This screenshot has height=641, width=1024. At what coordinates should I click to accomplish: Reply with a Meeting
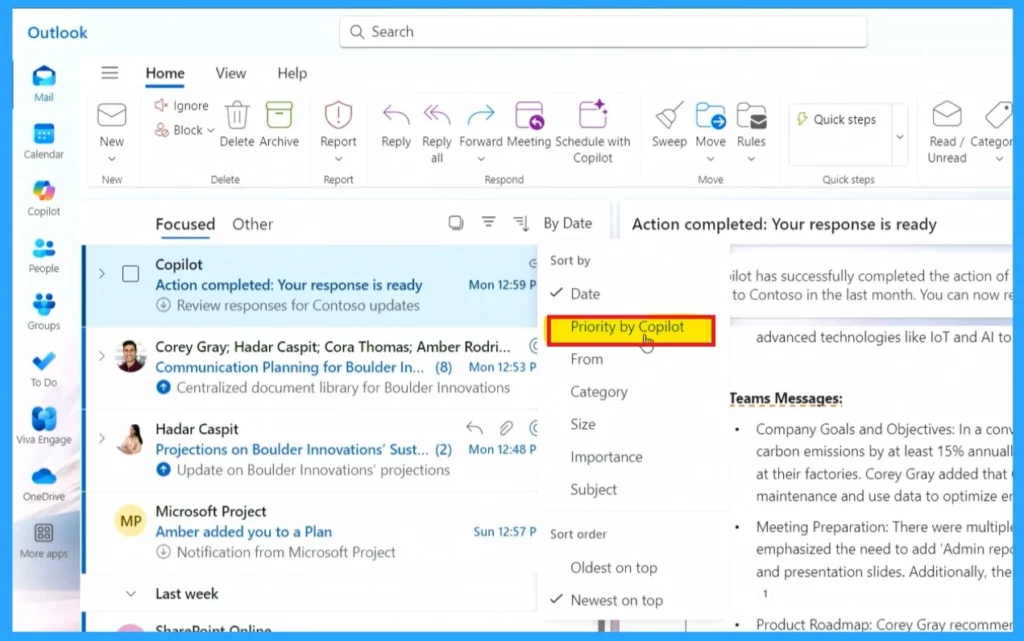click(x=529, y=124)
